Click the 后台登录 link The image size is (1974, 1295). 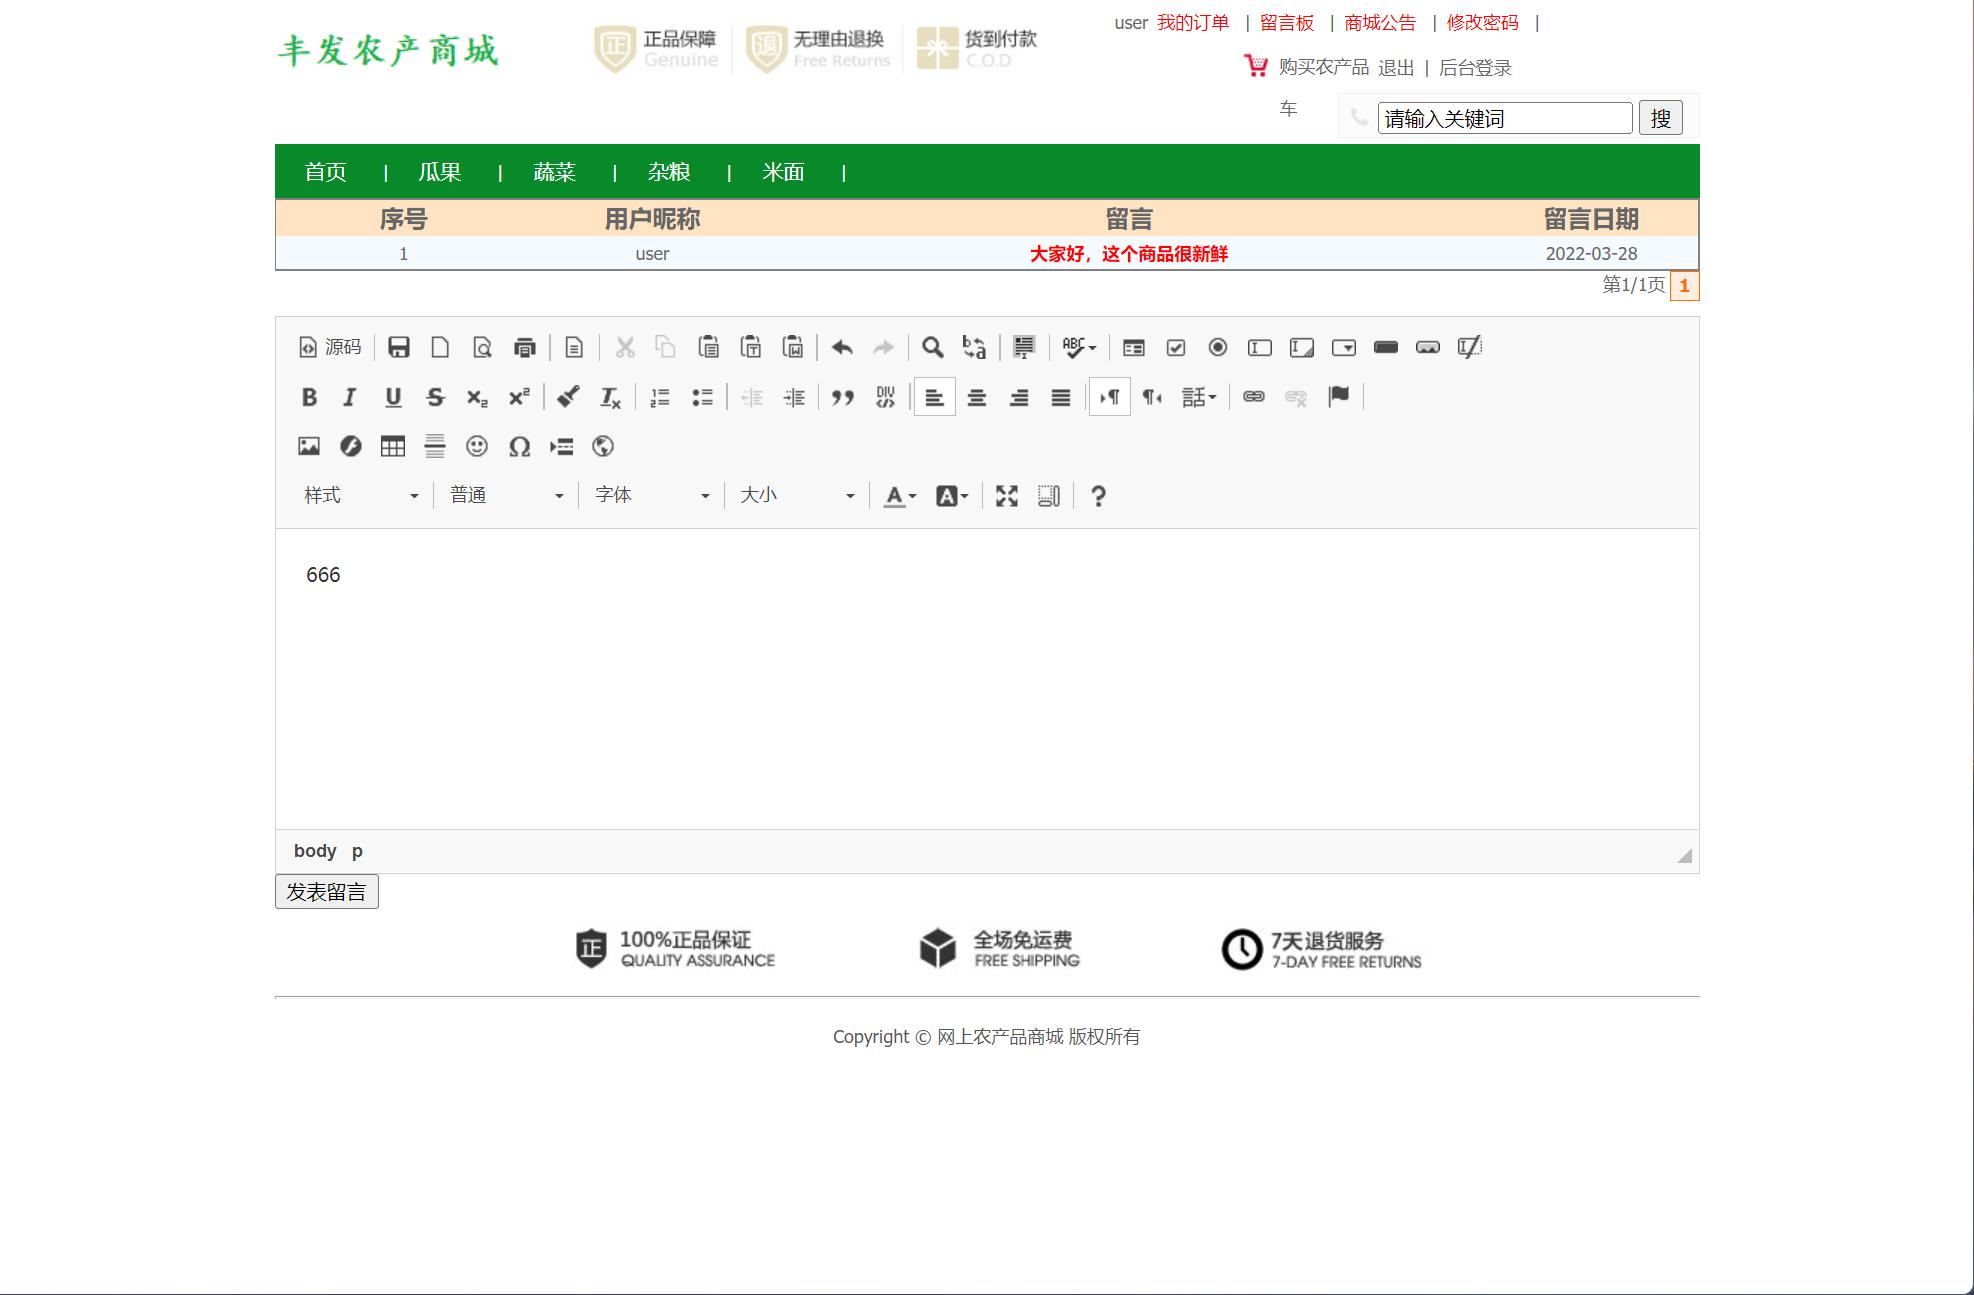click(1475, 68)
